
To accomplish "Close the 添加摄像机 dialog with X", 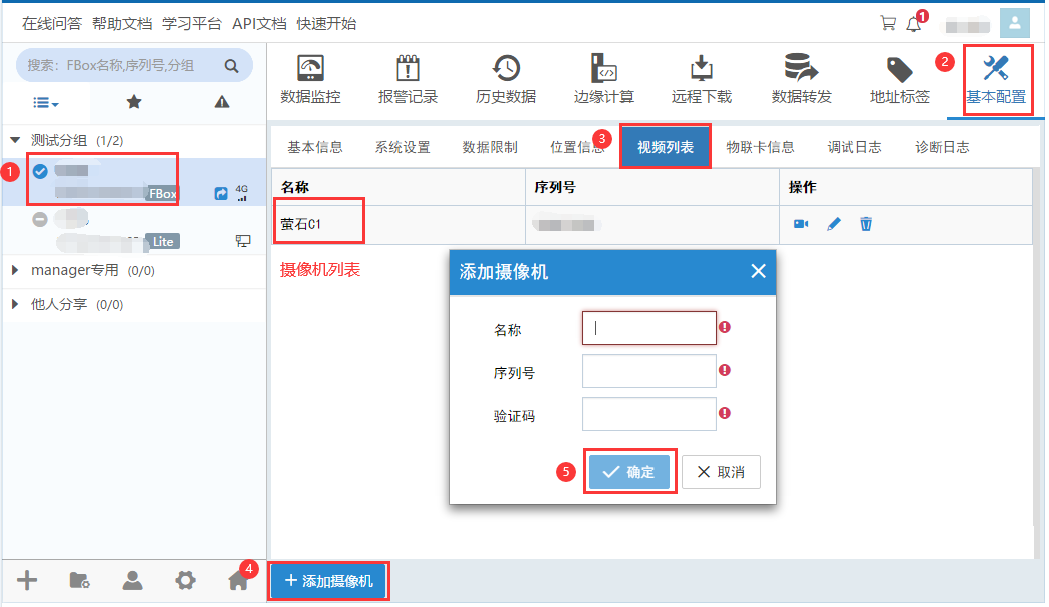I will [x=758, y=271].
